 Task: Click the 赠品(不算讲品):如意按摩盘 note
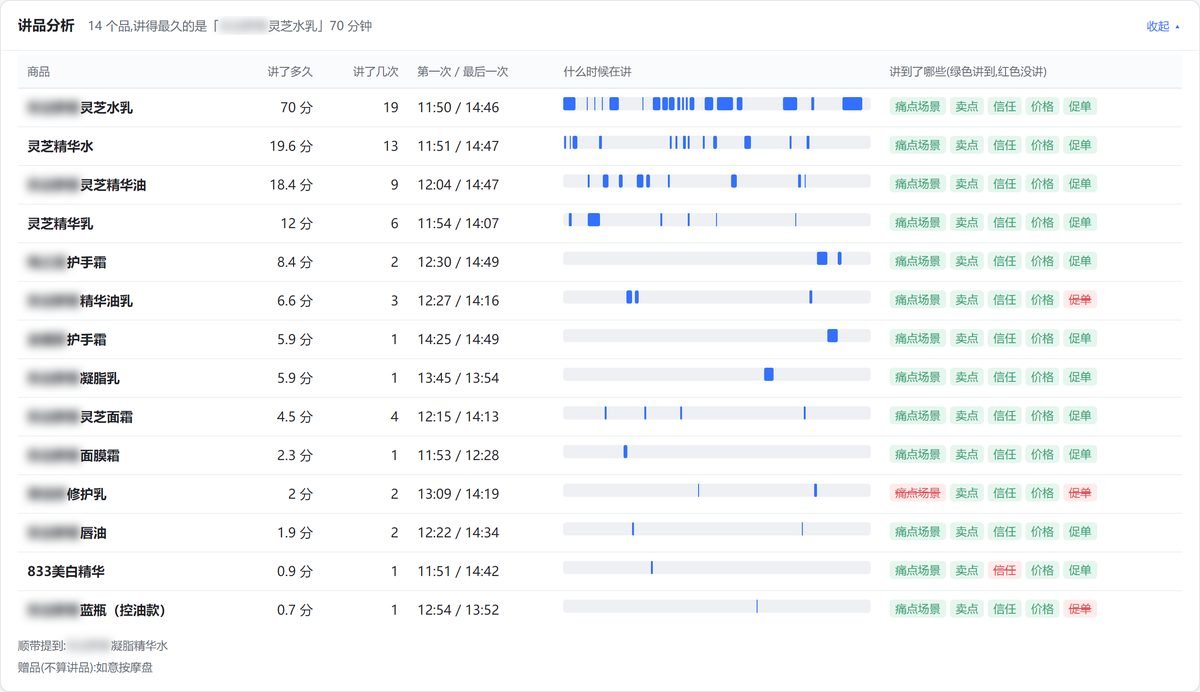coord(85,667)
